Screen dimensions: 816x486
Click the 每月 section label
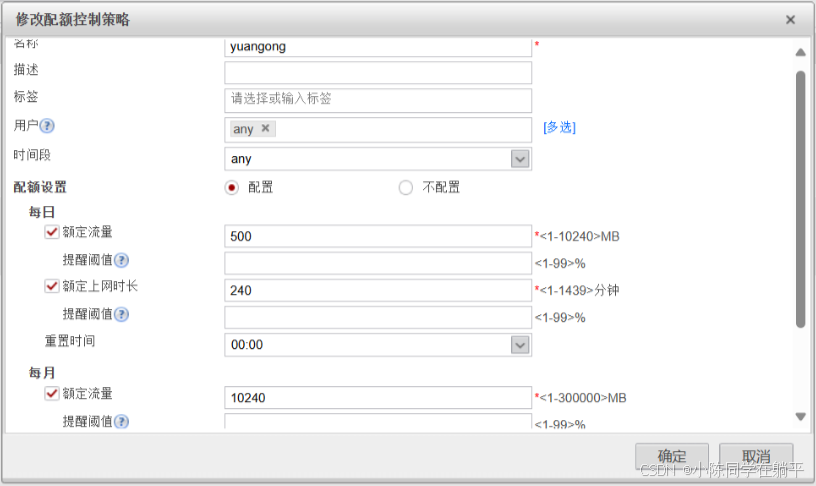[x=42, y=373]
